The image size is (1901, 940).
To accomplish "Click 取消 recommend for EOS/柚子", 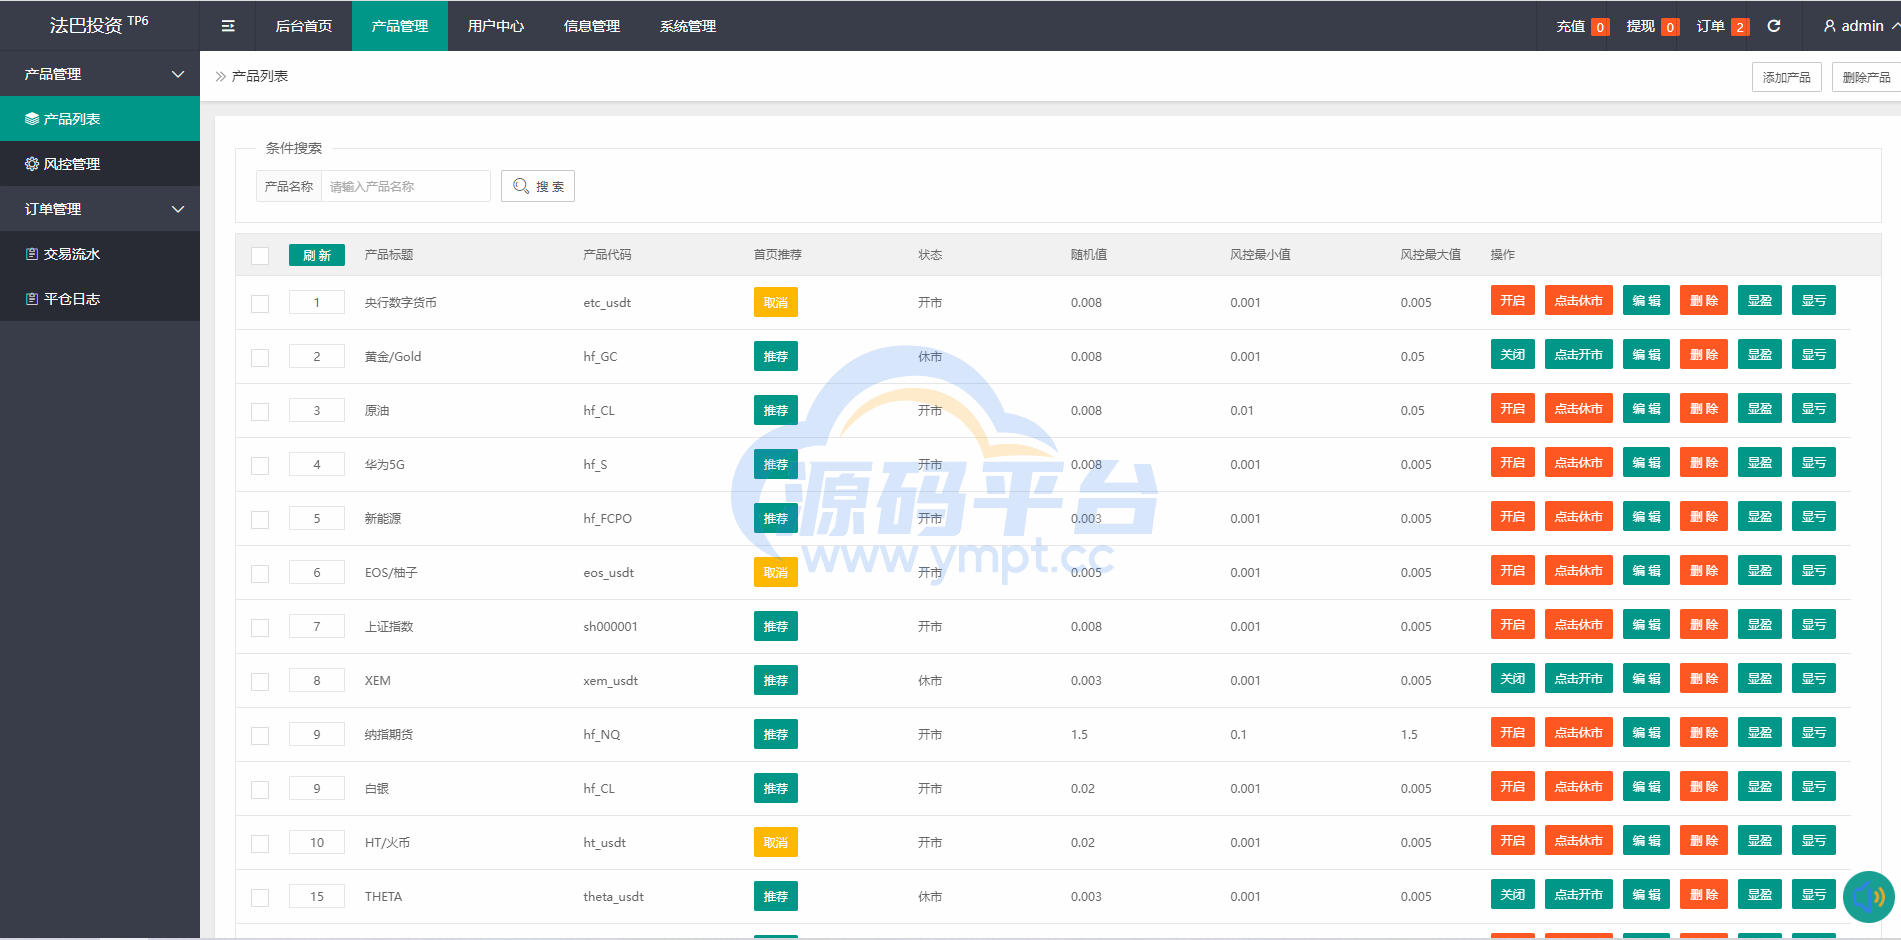I will point(776,572).
